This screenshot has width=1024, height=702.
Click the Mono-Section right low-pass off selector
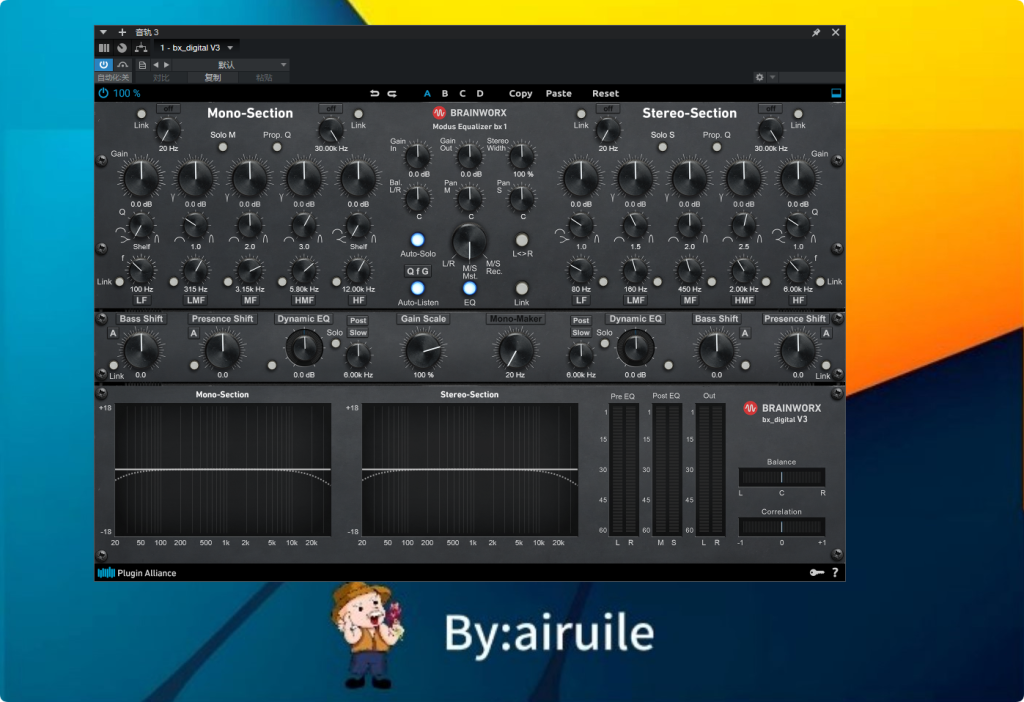click(x=330, y=108)
